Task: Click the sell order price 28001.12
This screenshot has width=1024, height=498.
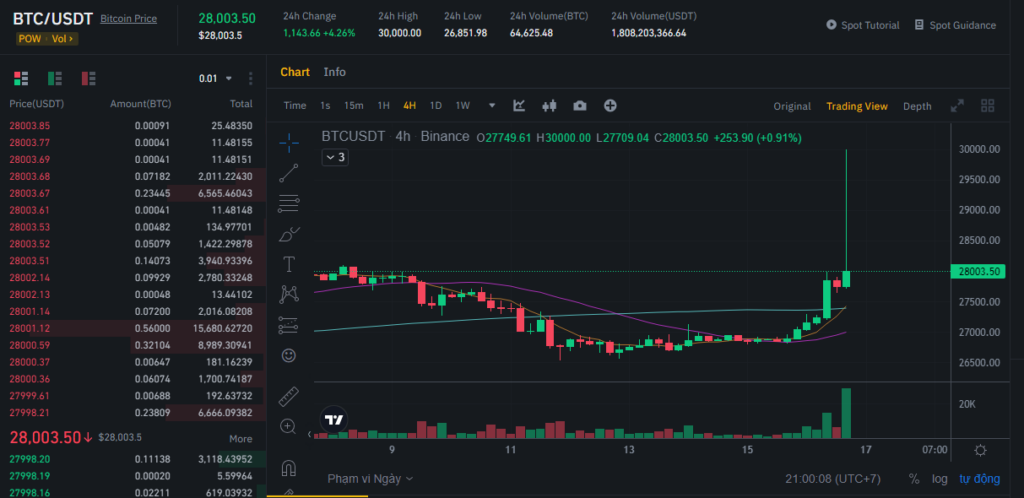Action: [29, 328]
